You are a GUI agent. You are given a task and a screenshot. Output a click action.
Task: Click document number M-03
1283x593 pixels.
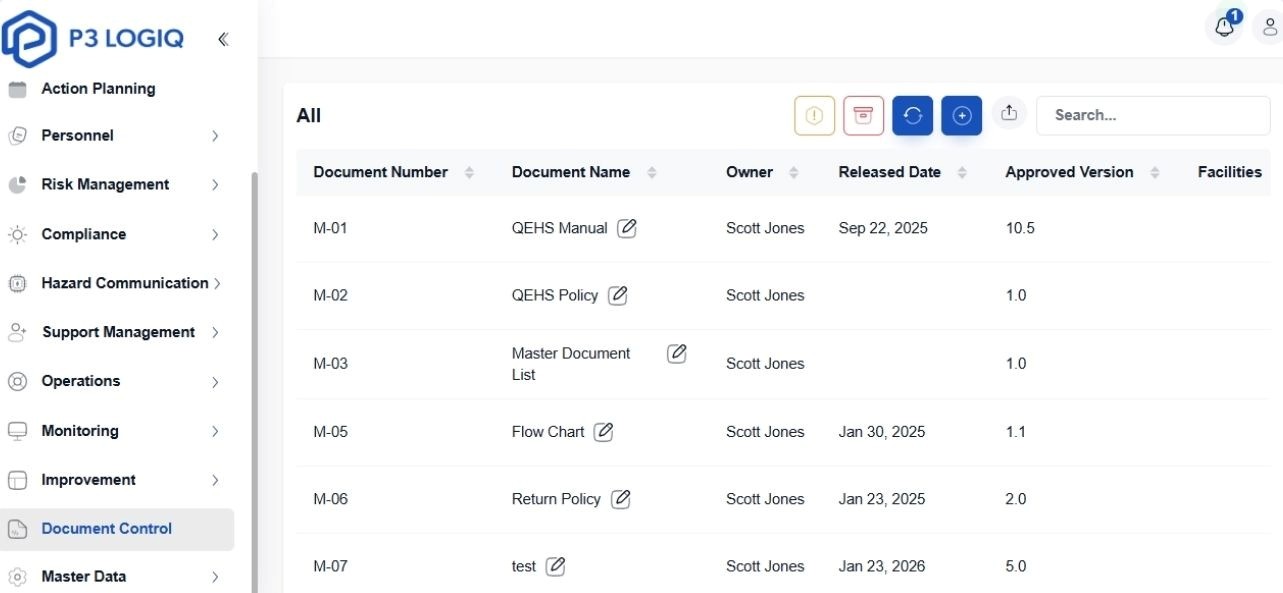pos(330,363)
